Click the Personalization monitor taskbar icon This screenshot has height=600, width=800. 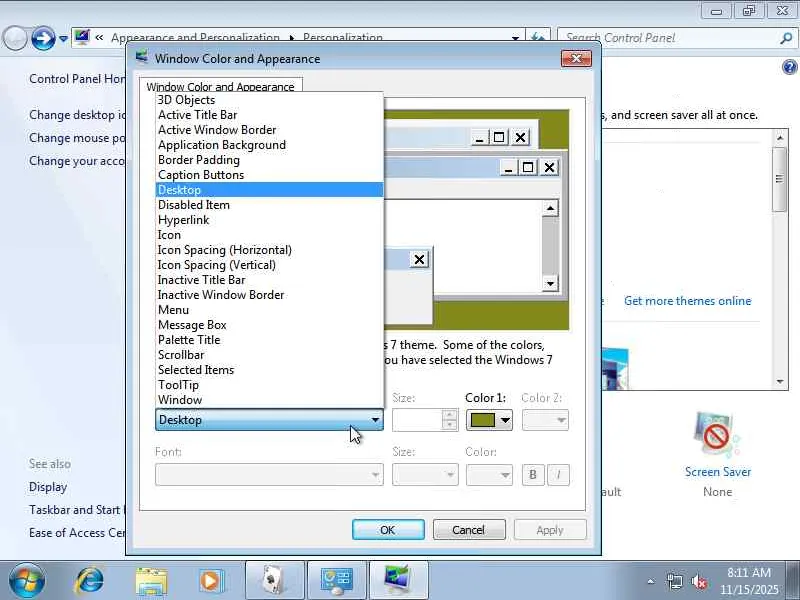[x=398, y=581]
